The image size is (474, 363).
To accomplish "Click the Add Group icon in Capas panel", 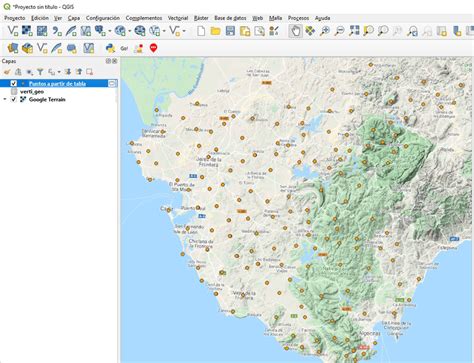I will 18,72.
